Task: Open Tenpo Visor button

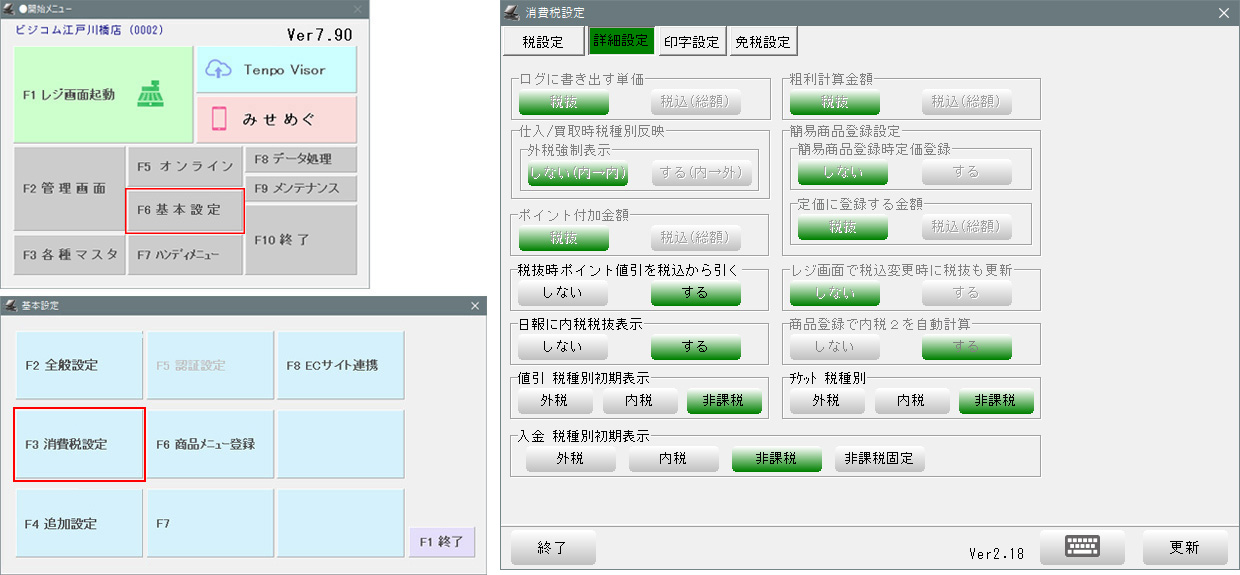Action: tap(276, 69)
